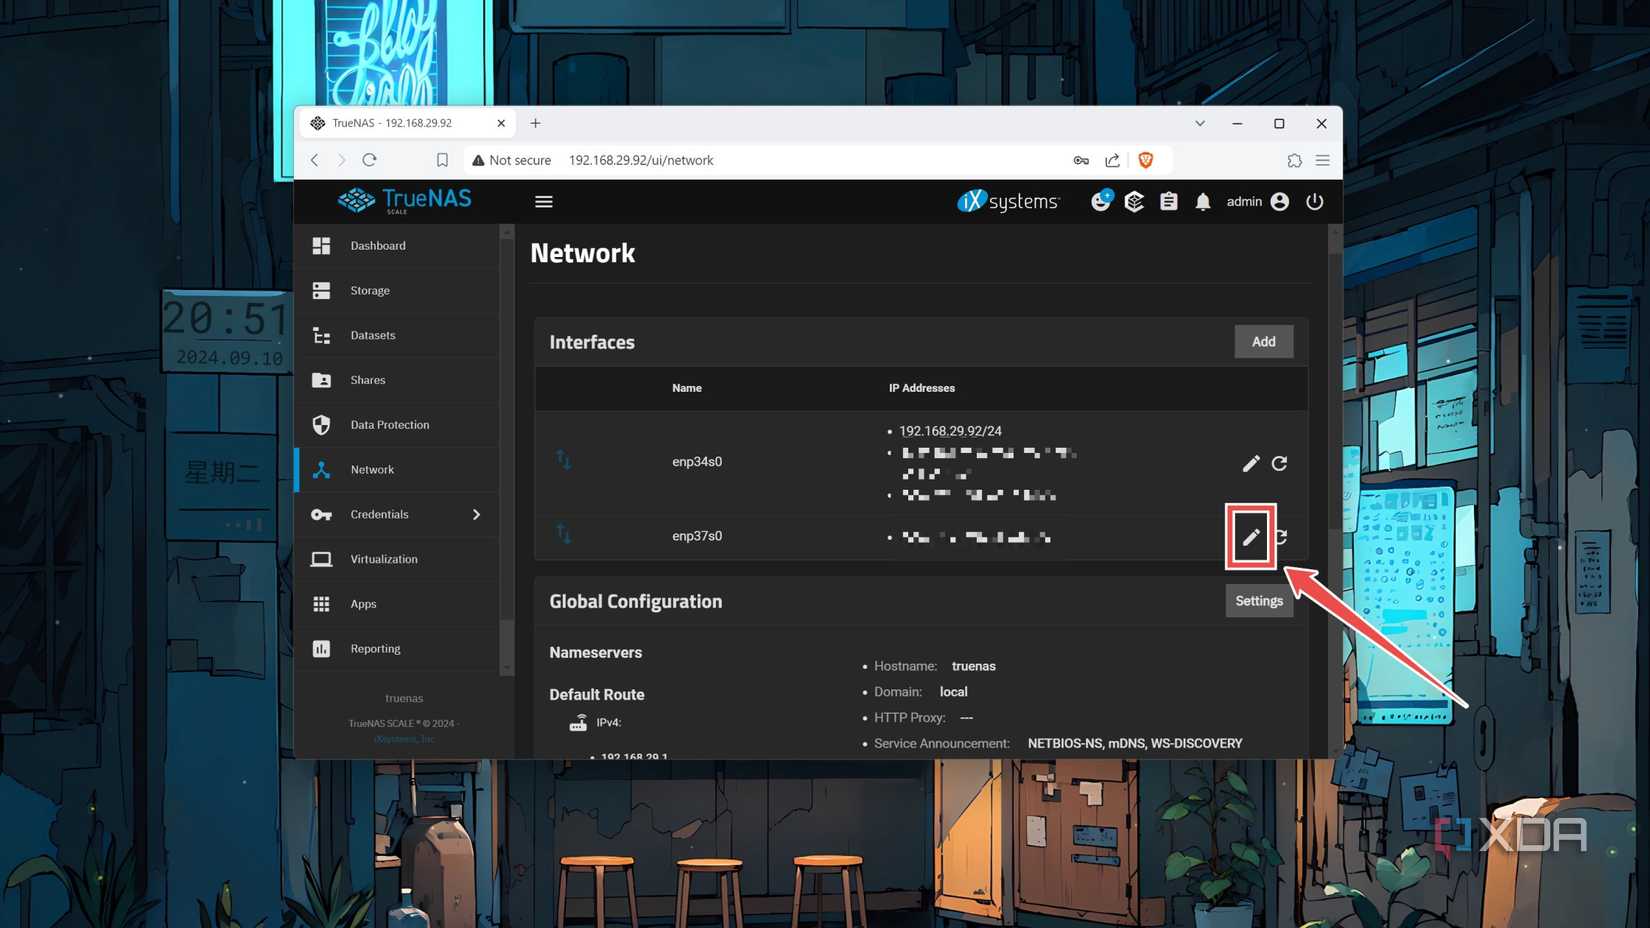Open Global Configuration Settings

click(1259, 600)
